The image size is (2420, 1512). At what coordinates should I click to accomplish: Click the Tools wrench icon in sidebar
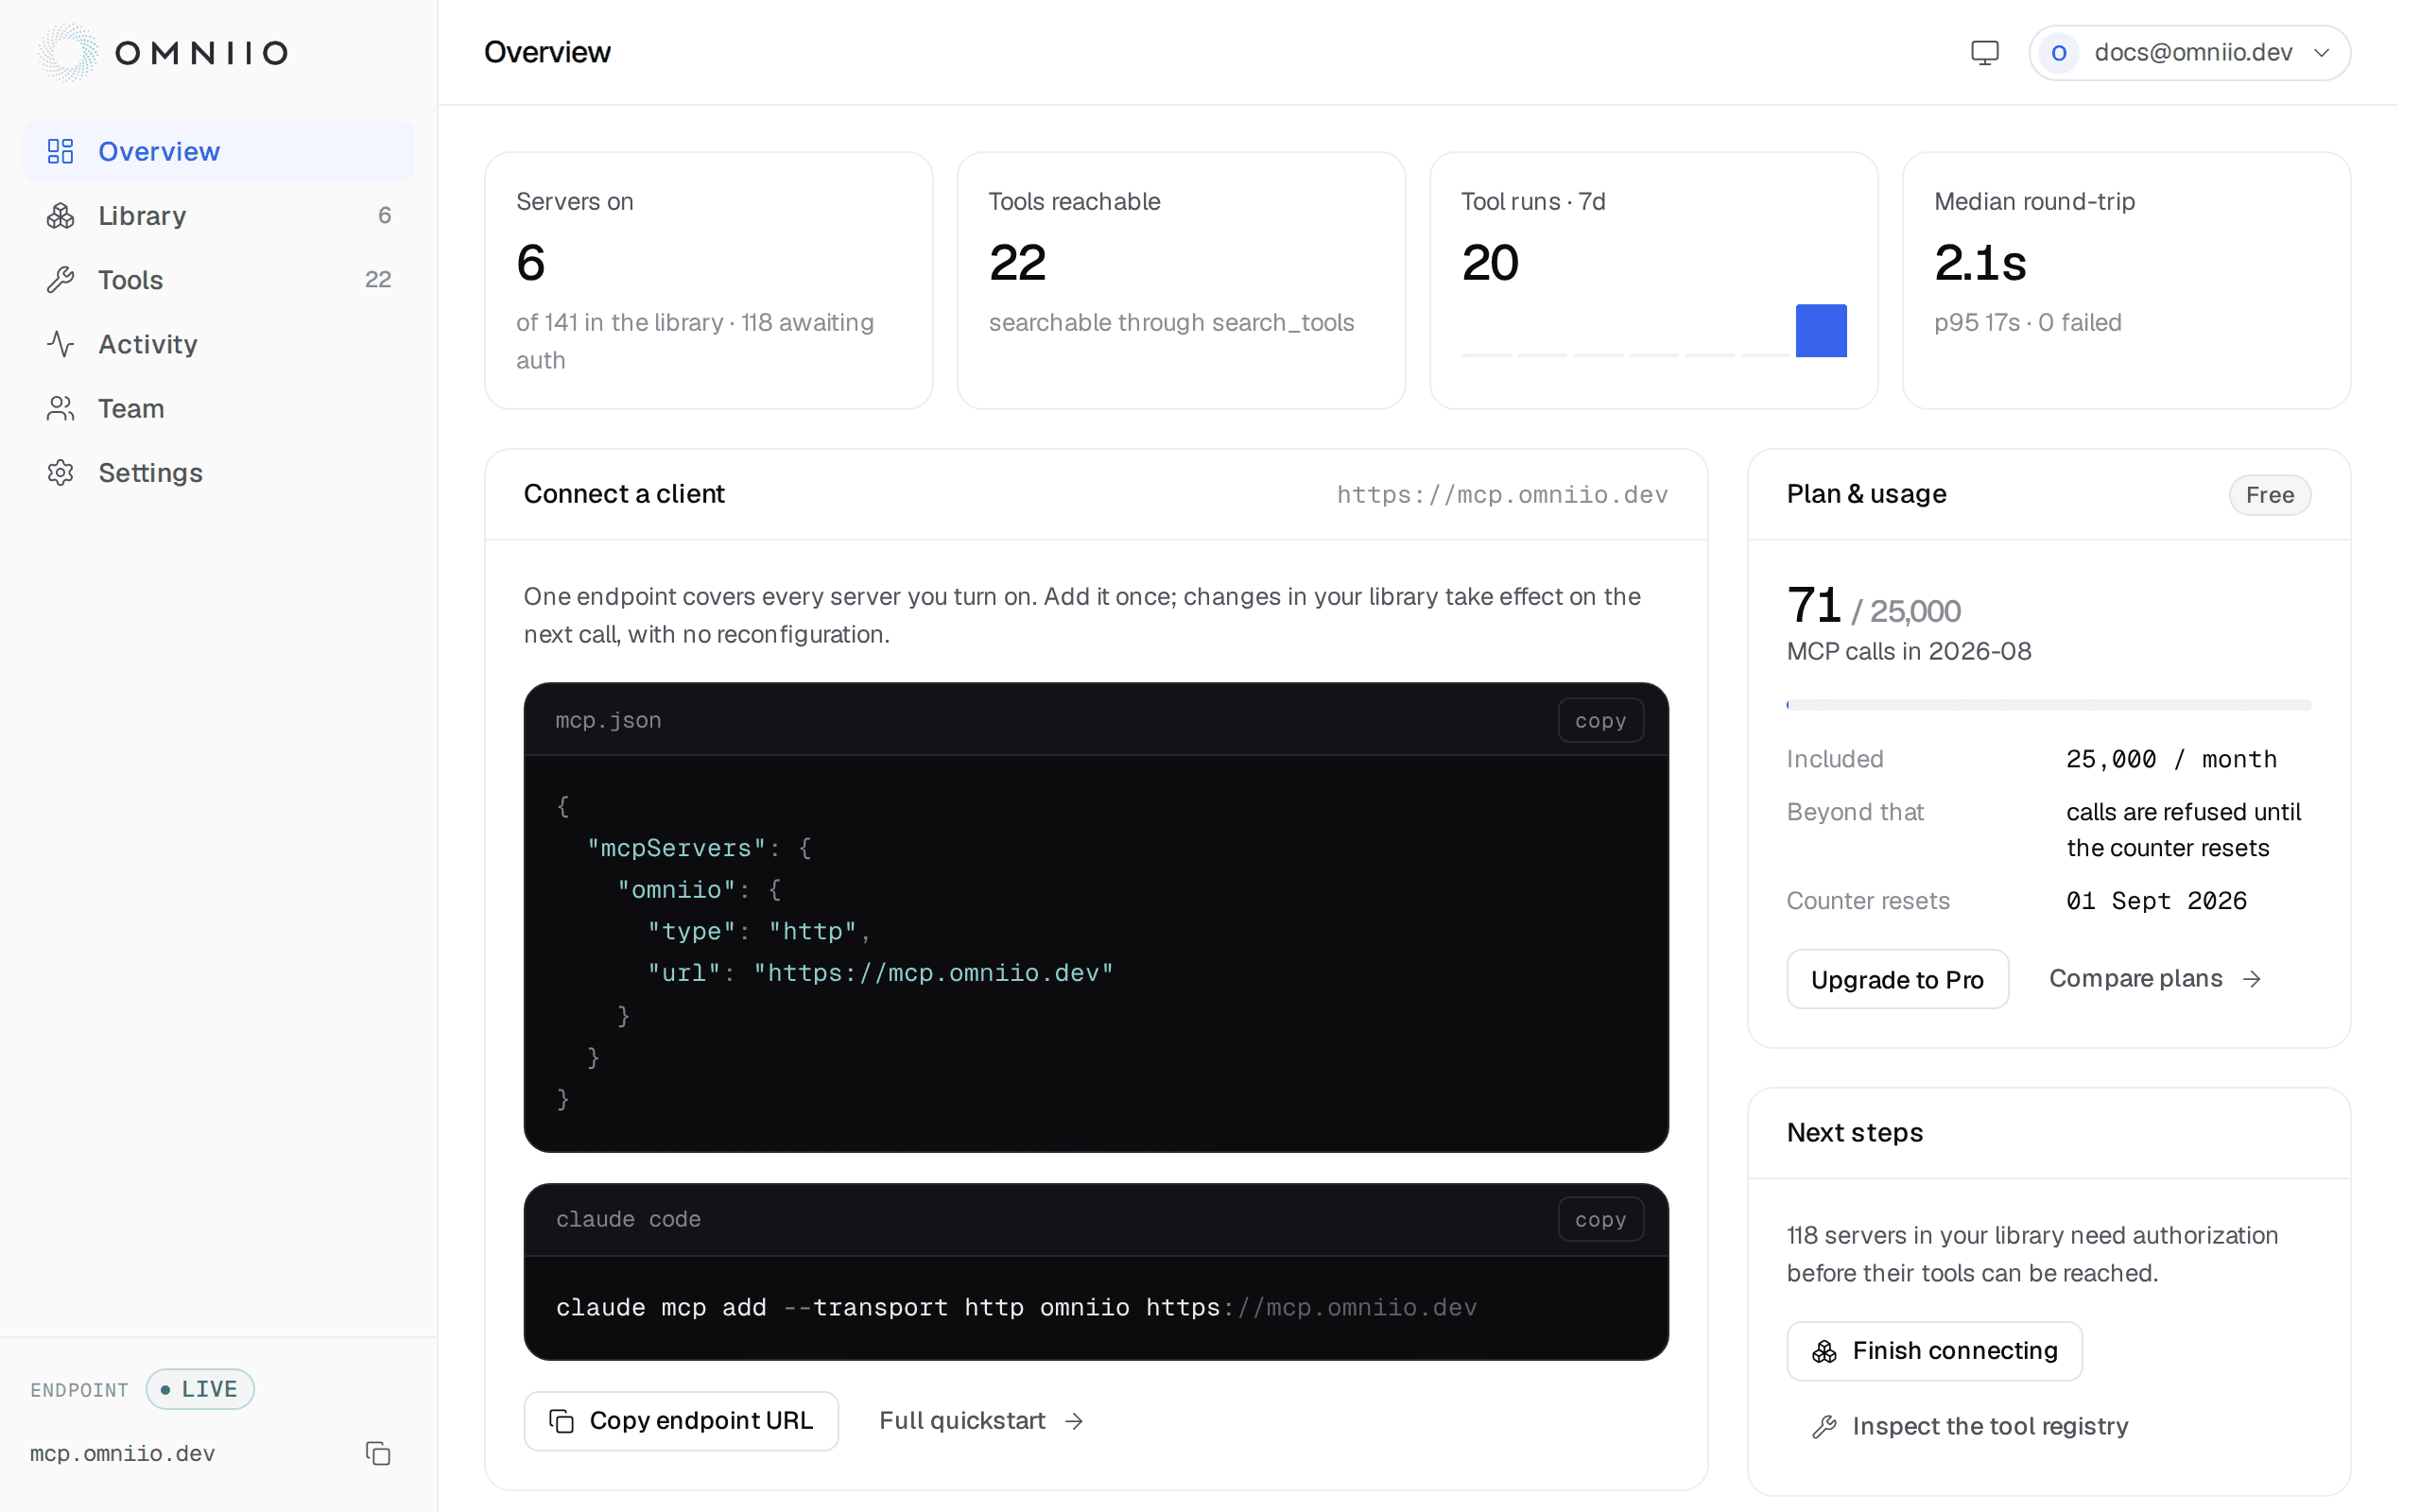[61, 280]
